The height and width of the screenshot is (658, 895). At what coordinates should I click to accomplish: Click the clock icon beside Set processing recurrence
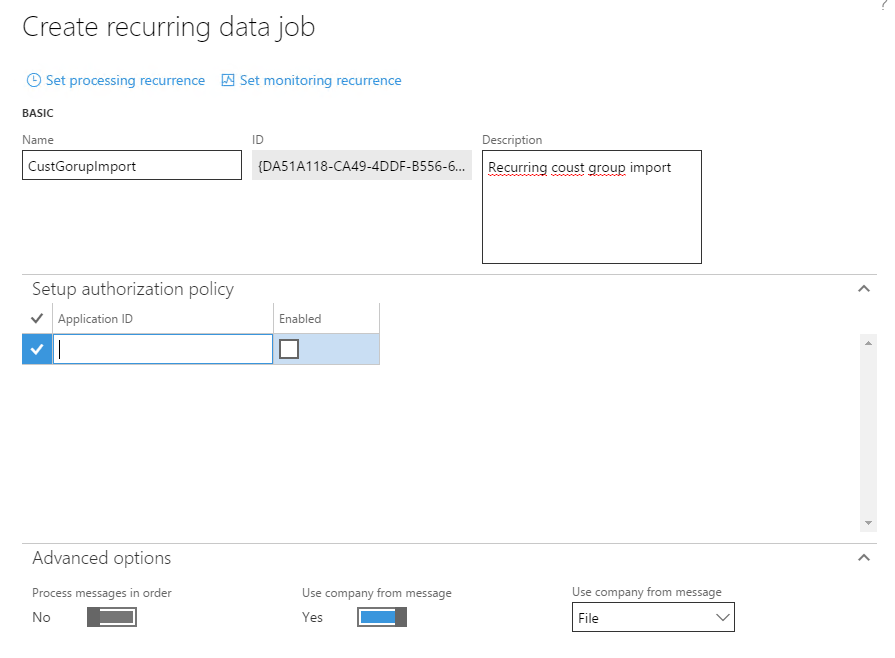[x=34, y=80]
